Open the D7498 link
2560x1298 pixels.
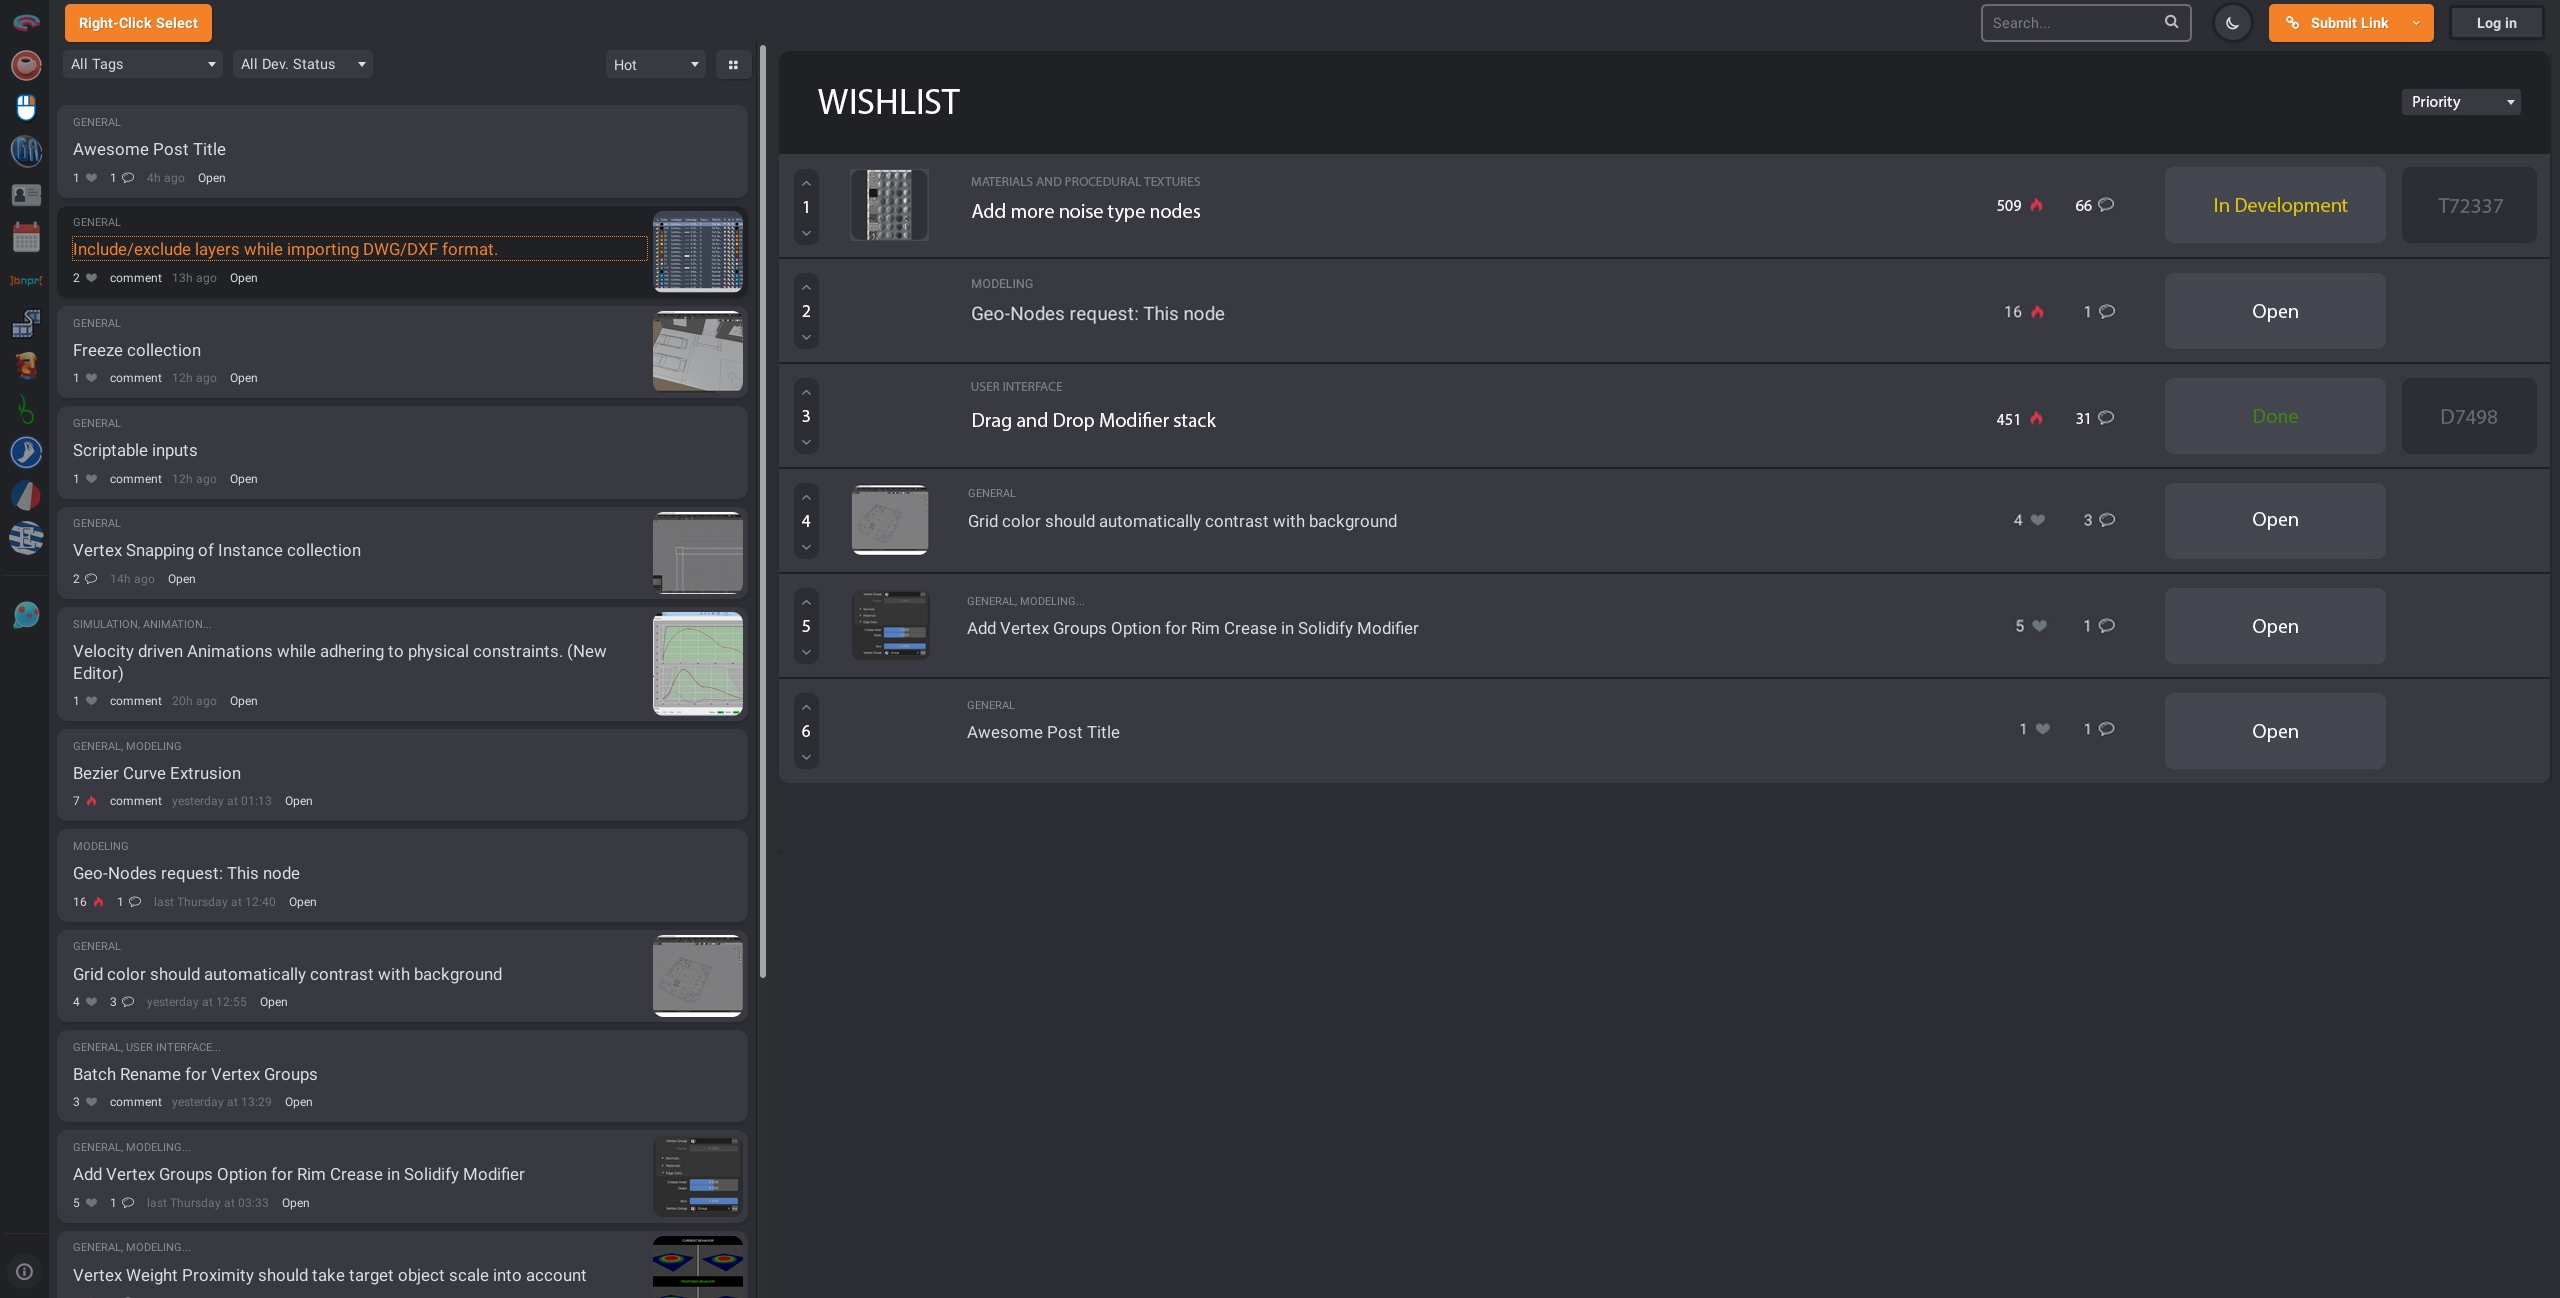tap(2469, 417)
